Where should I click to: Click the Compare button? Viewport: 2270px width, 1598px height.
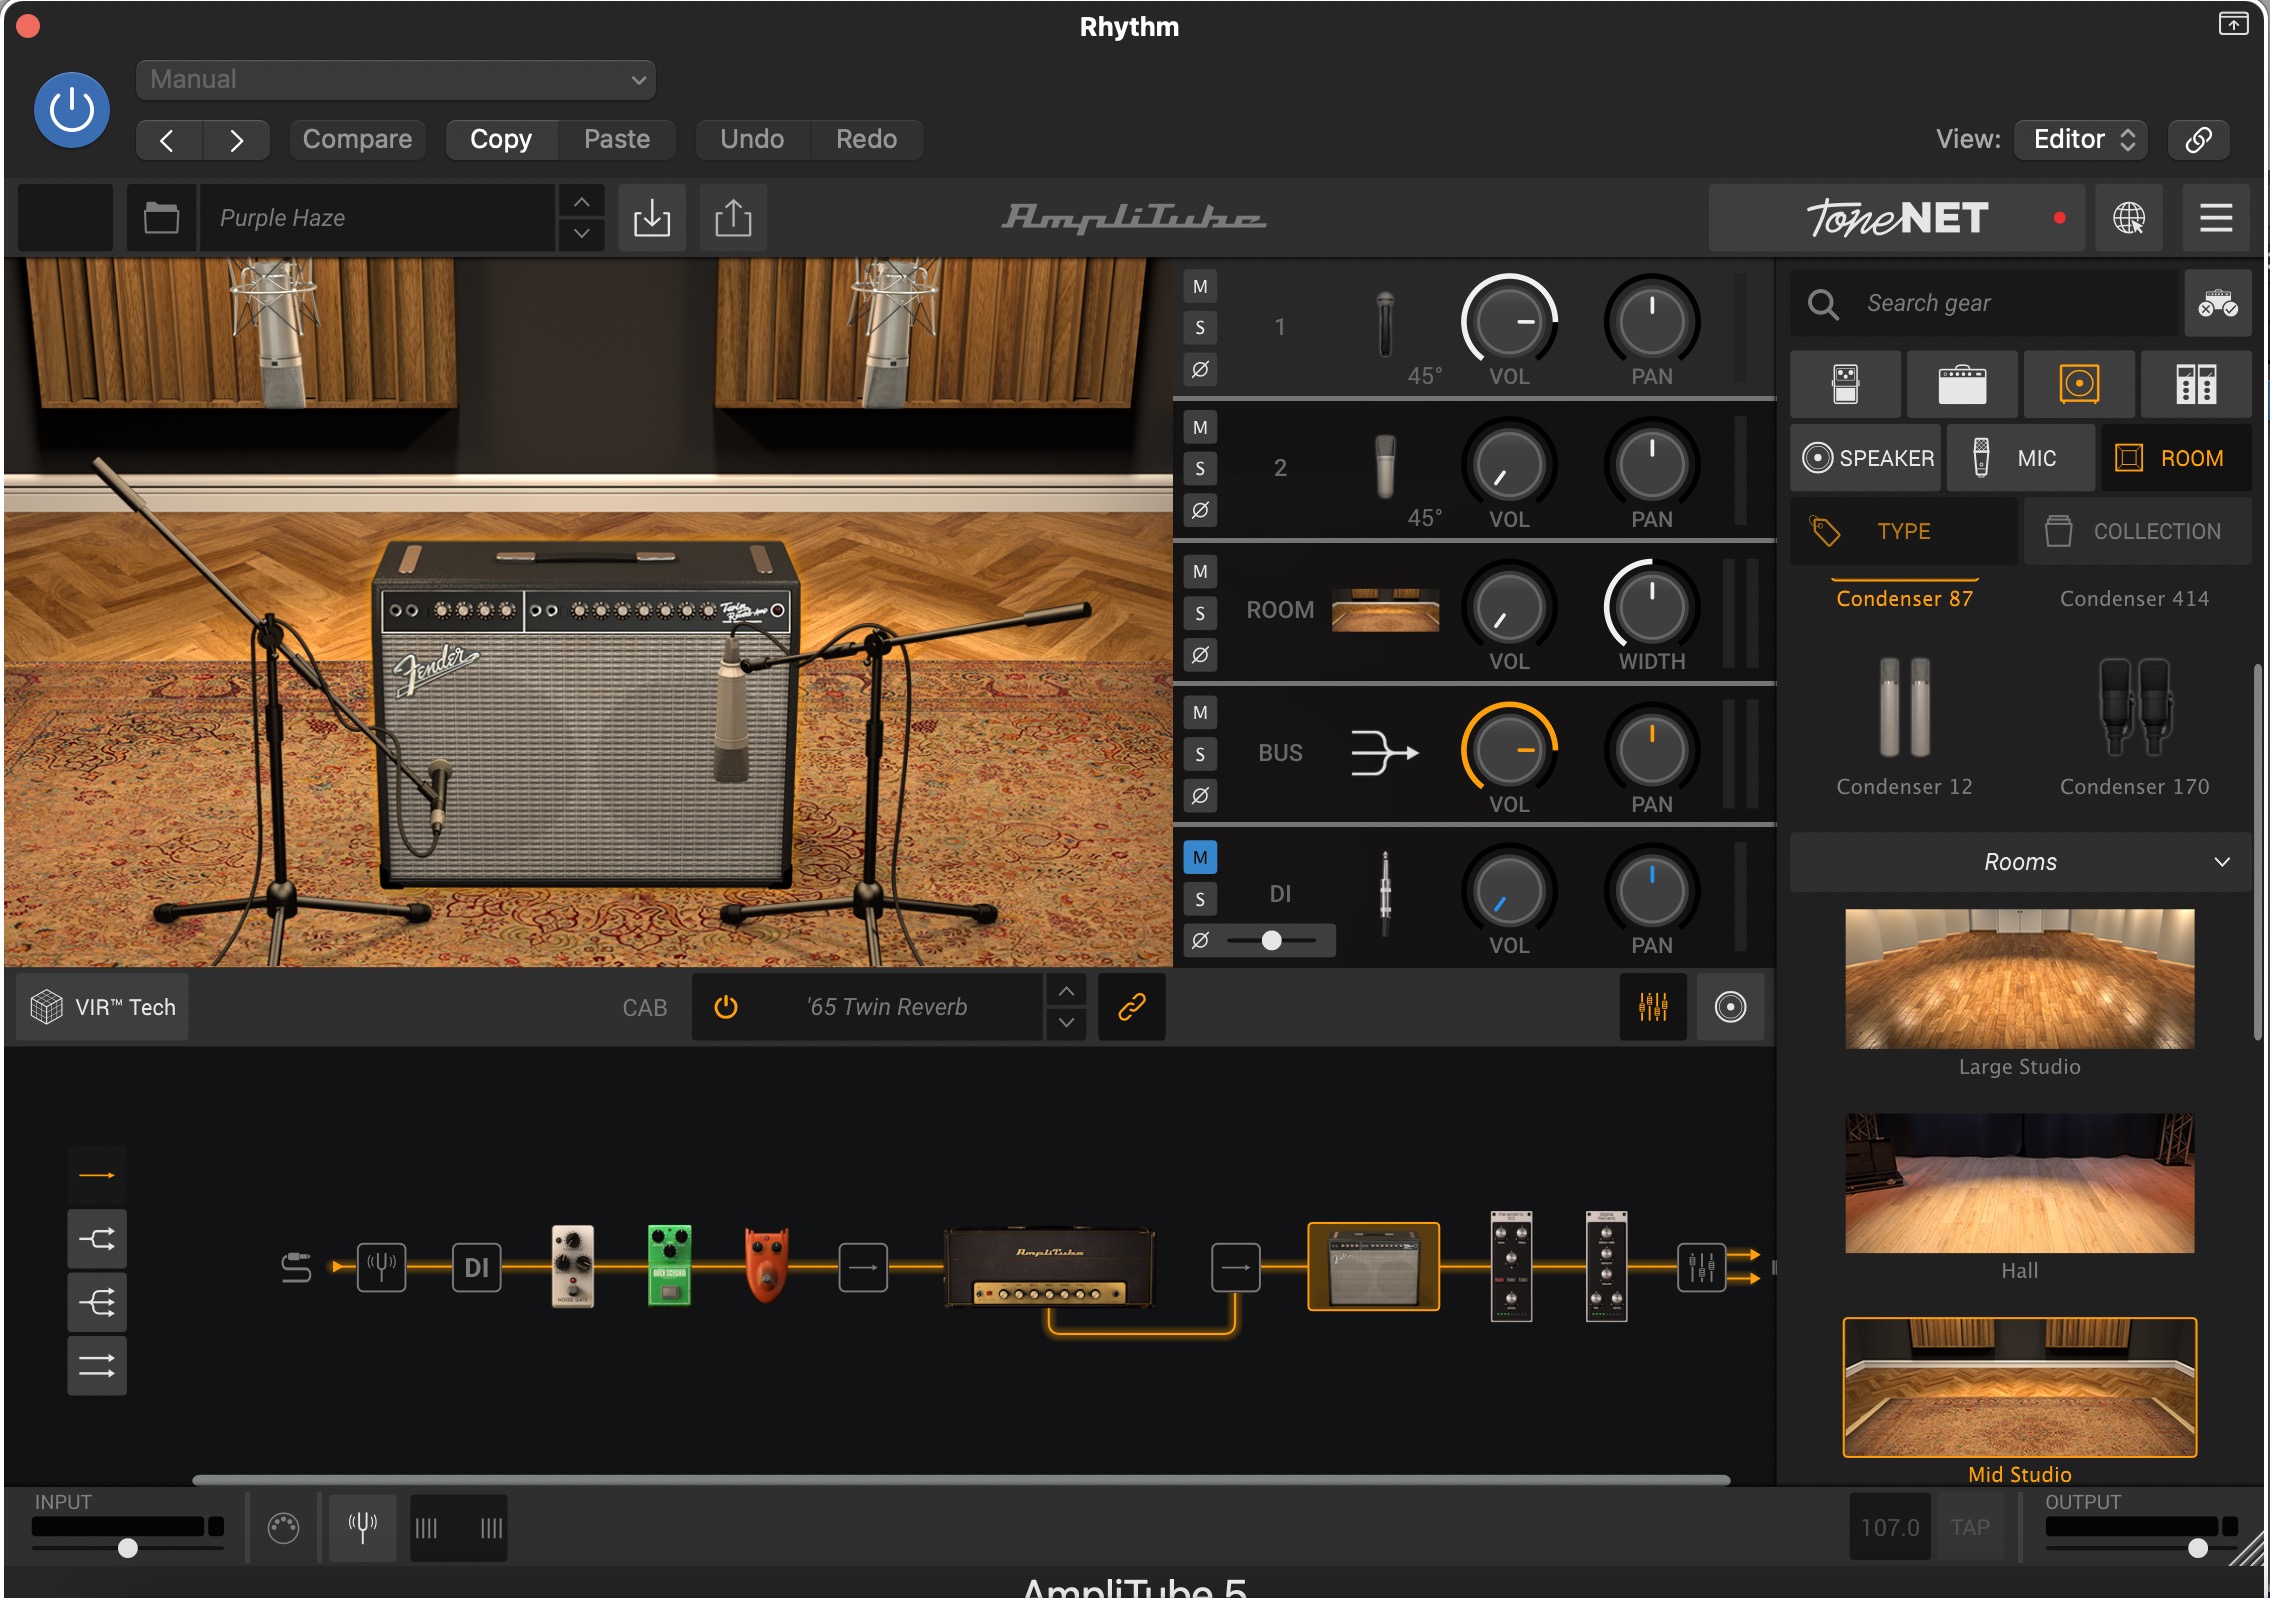357,139
